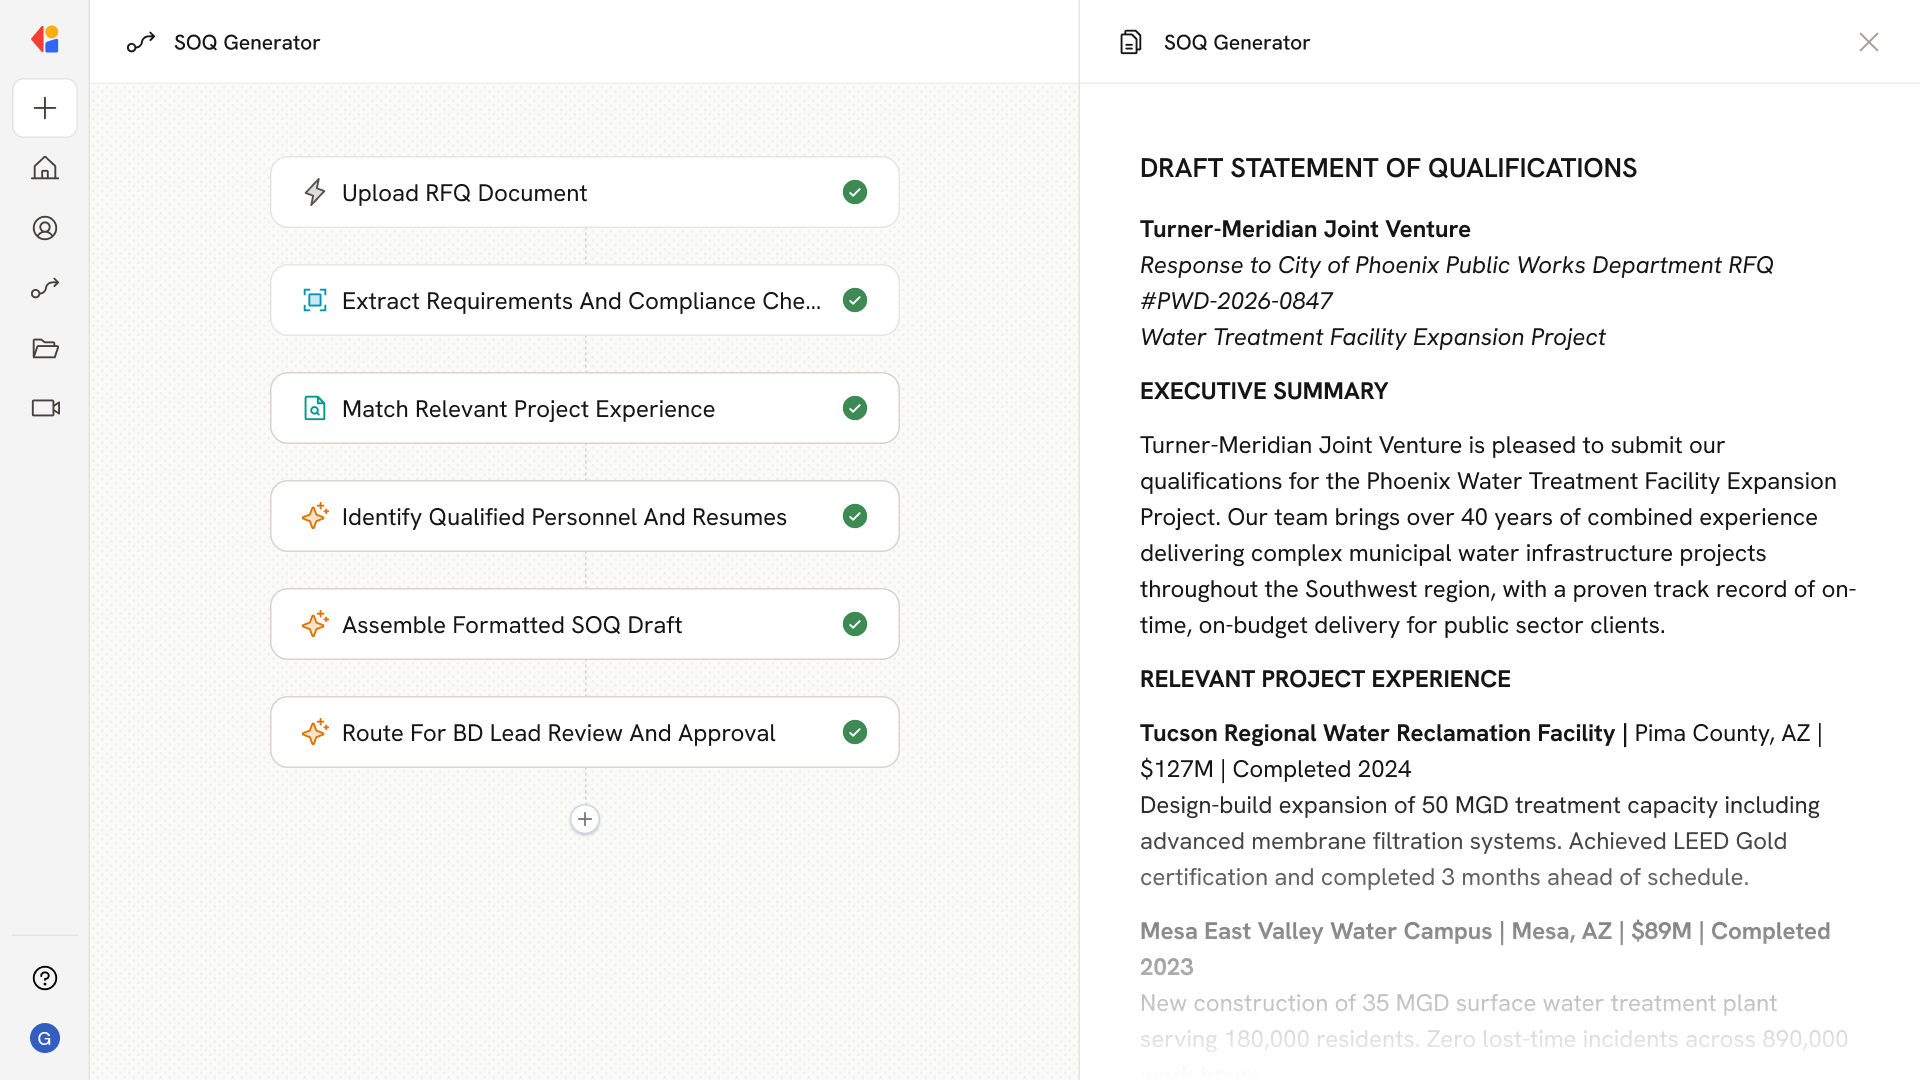Open Home from the sidebar

pyautogui.click(x=45, y=168)
